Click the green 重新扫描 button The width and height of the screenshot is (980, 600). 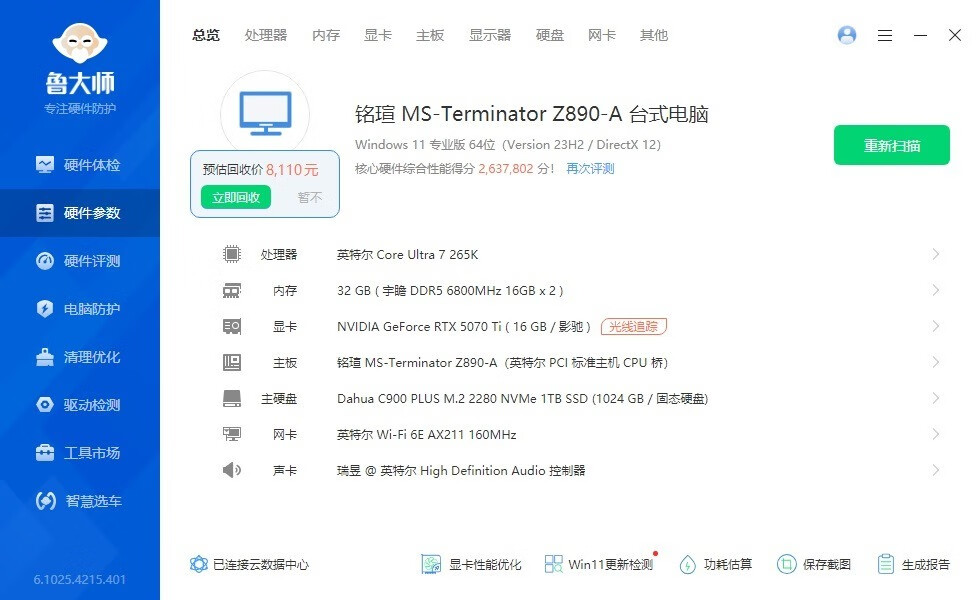pos(892,145)
